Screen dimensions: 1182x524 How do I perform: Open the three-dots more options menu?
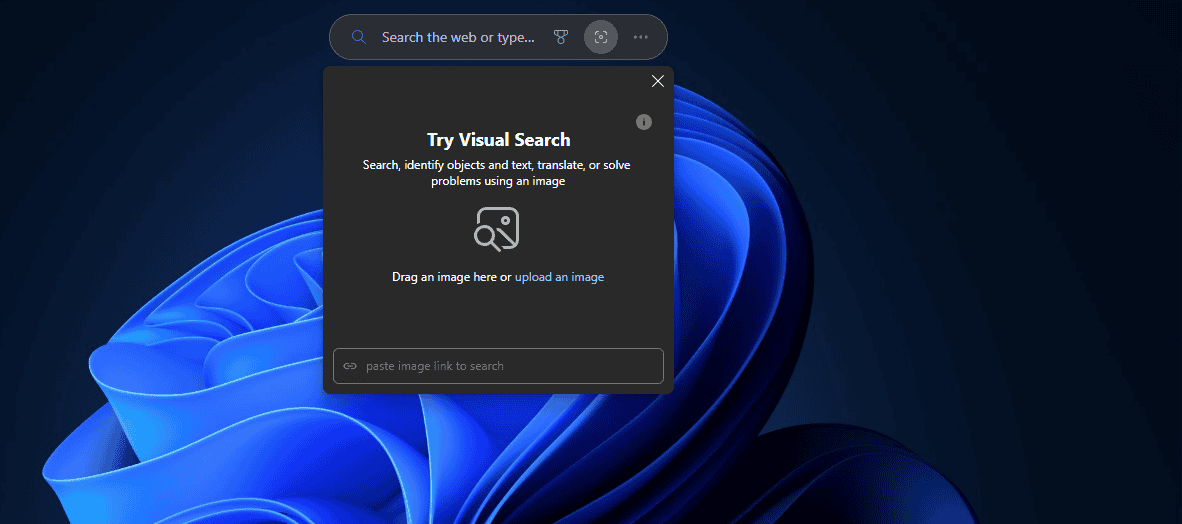[641, 37]
